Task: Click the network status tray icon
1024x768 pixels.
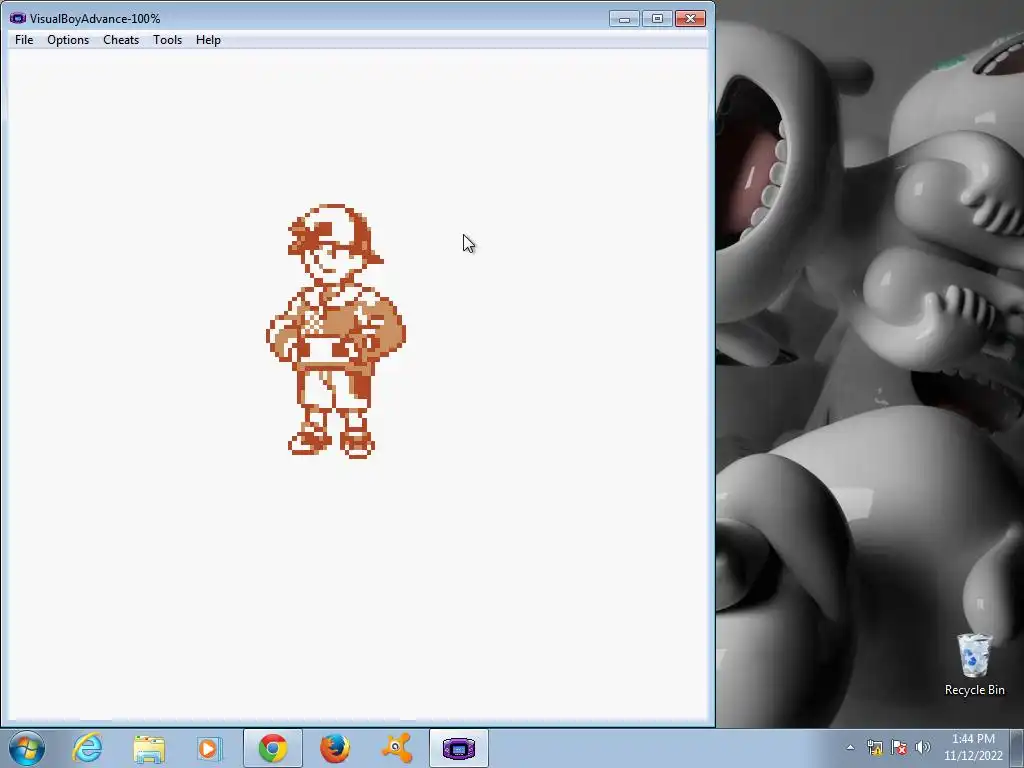Action: pyautogui.click(x=874, y=748)
